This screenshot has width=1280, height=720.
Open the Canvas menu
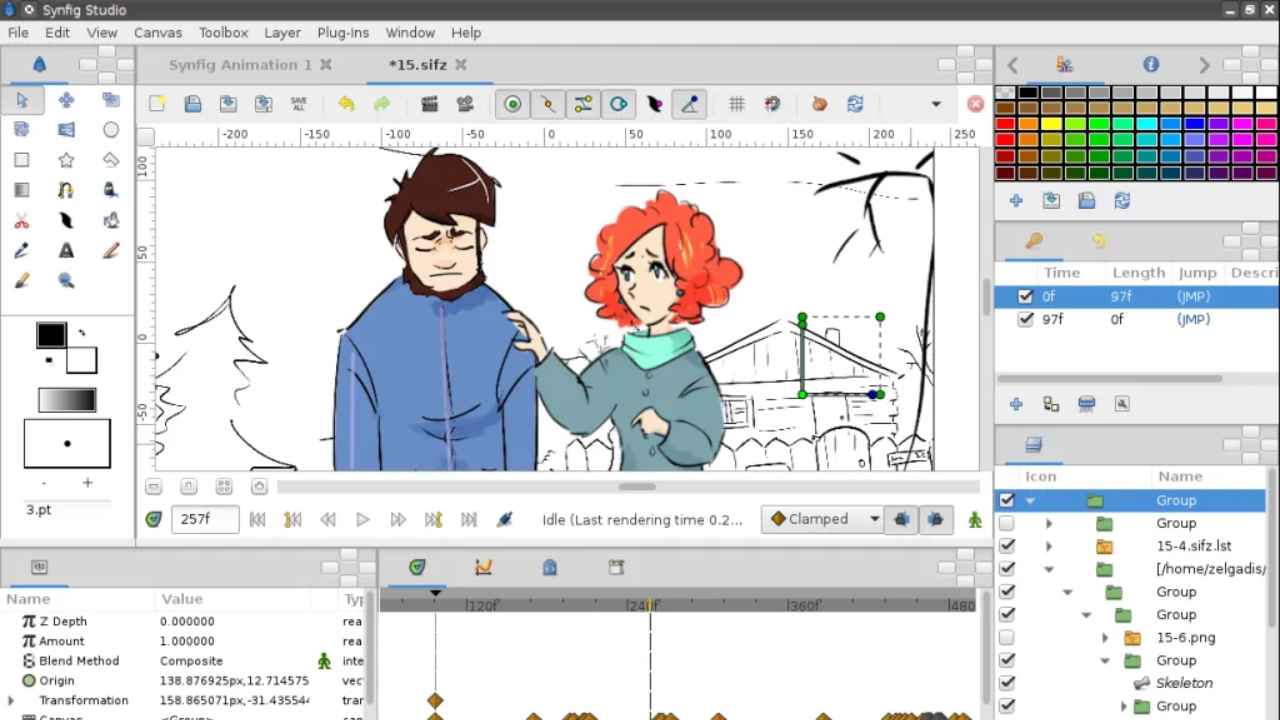click(158, 32)
